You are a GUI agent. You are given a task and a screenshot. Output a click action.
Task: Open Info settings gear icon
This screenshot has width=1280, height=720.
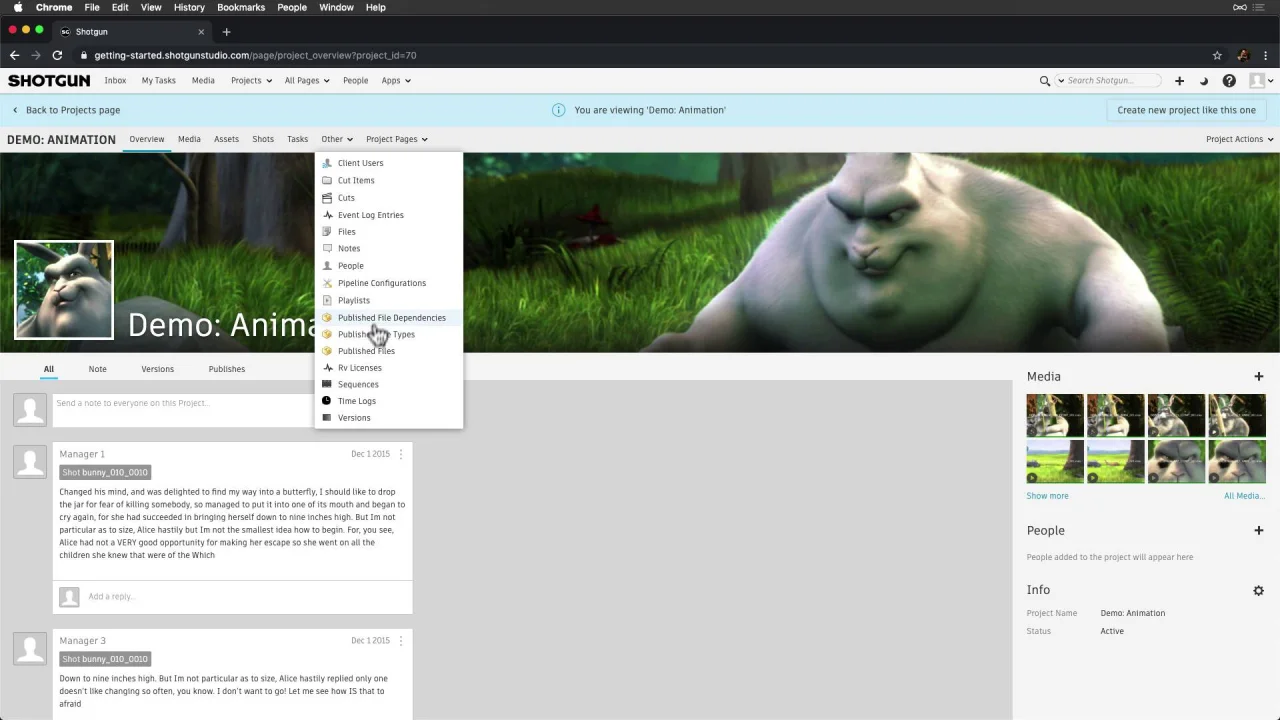[x=1259, y=591]
